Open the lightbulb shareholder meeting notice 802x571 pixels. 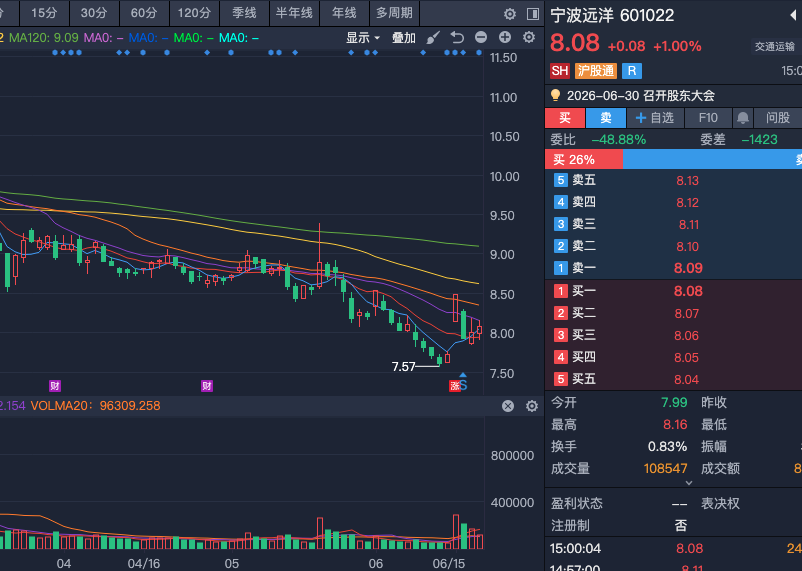[555, 95]
